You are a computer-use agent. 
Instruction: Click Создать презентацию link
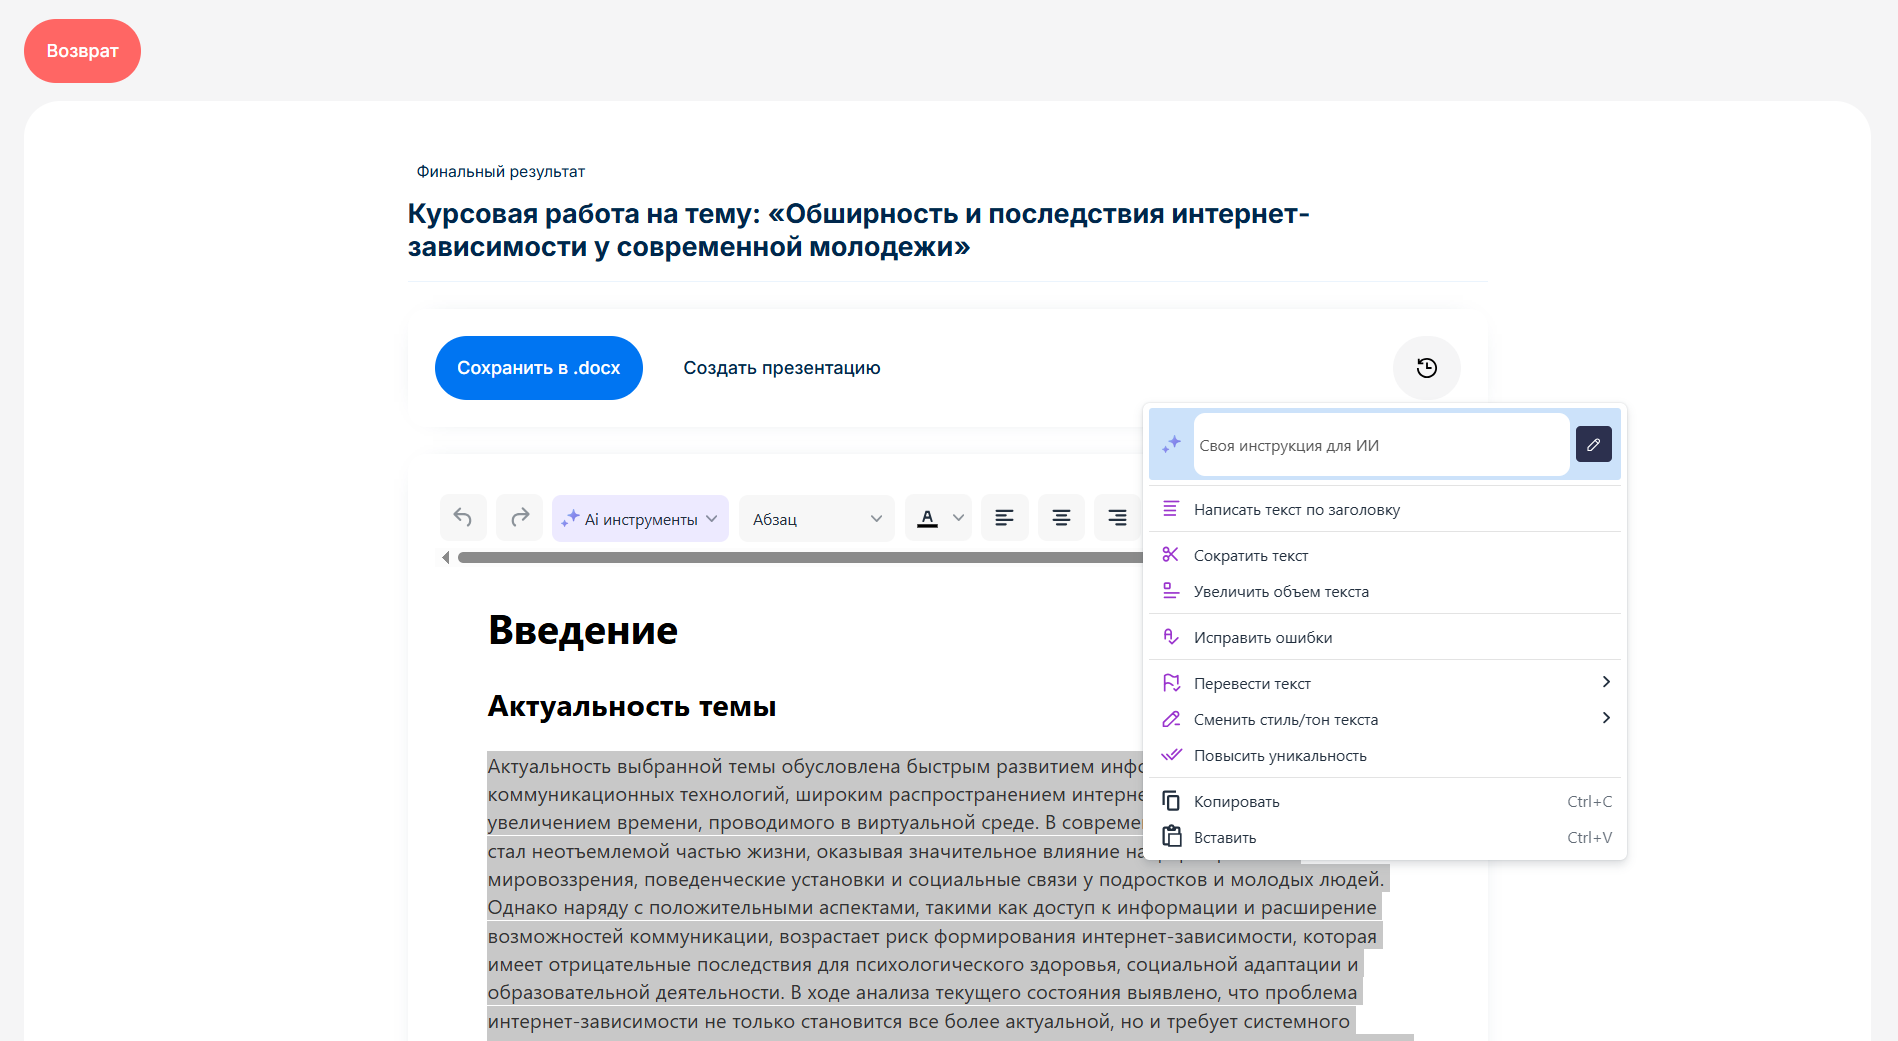pos(781,368)
